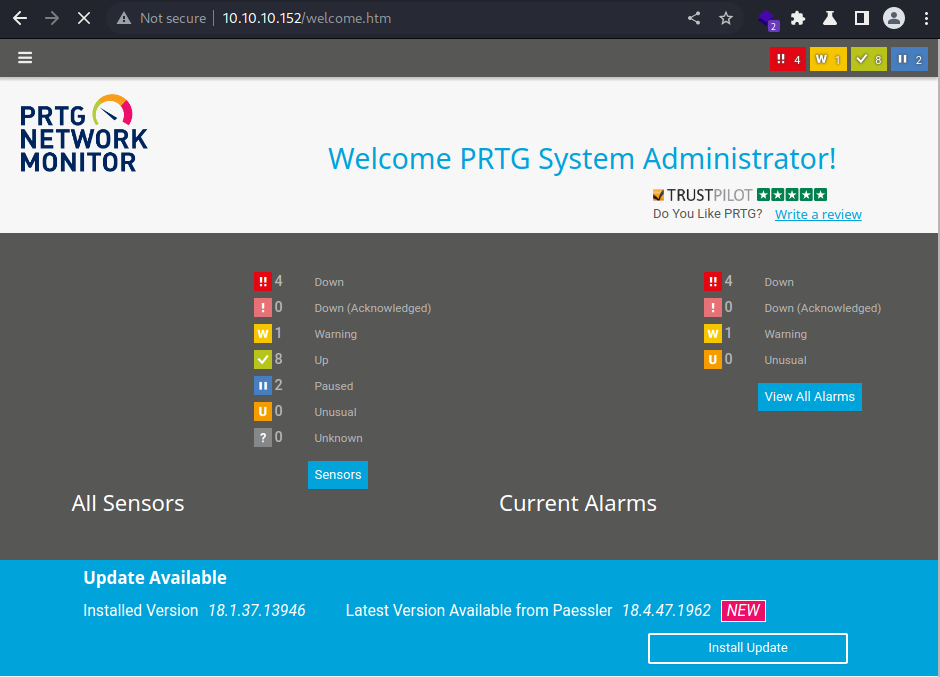This screenshot has height=677, width=940.
Task: Open the Not secure warning icon
Action: coord(124,19)
